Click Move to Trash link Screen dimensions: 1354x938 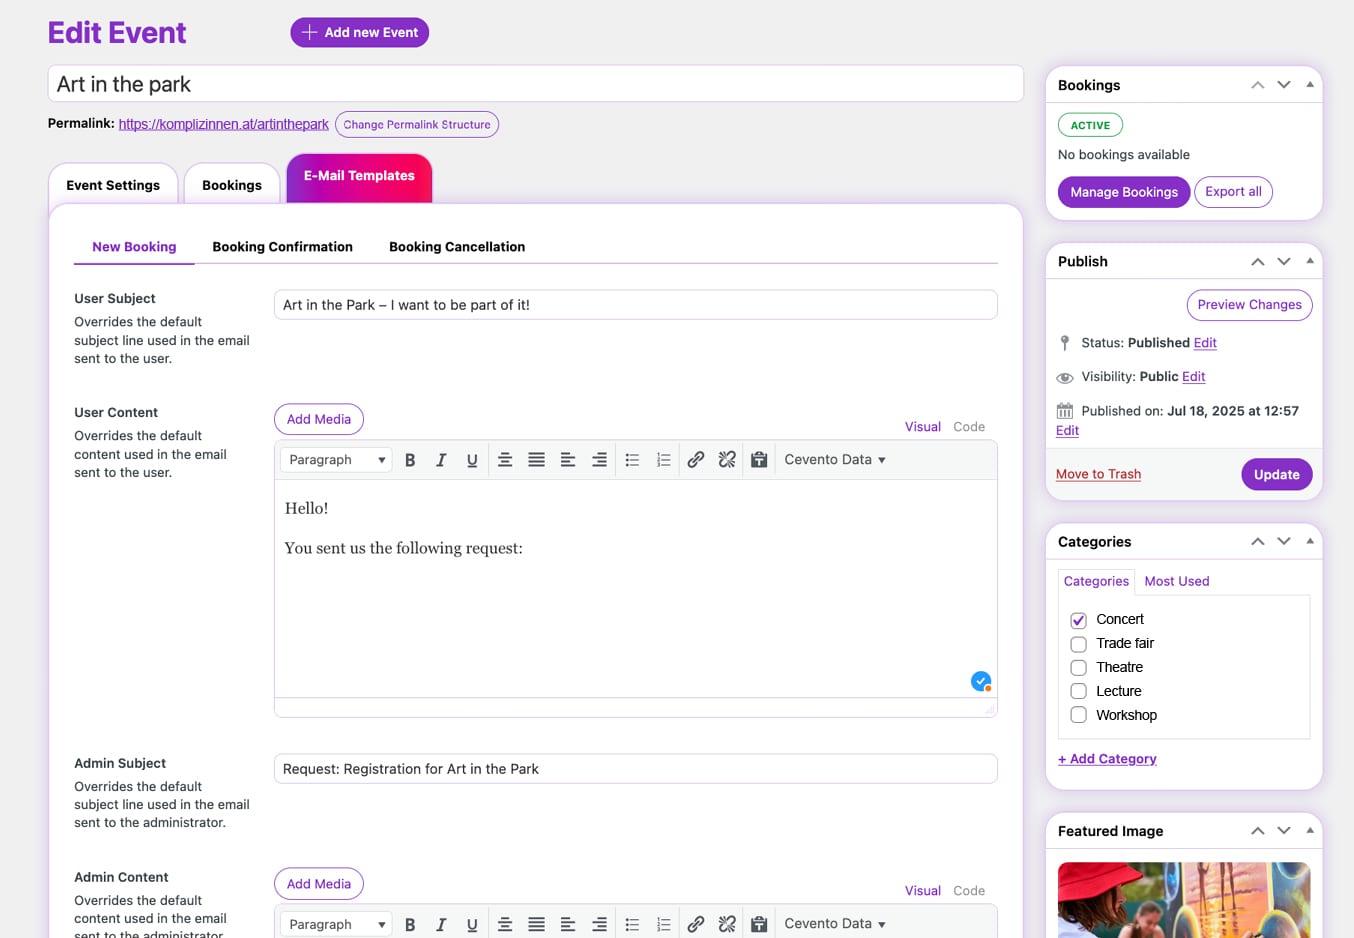[1098, 474]
